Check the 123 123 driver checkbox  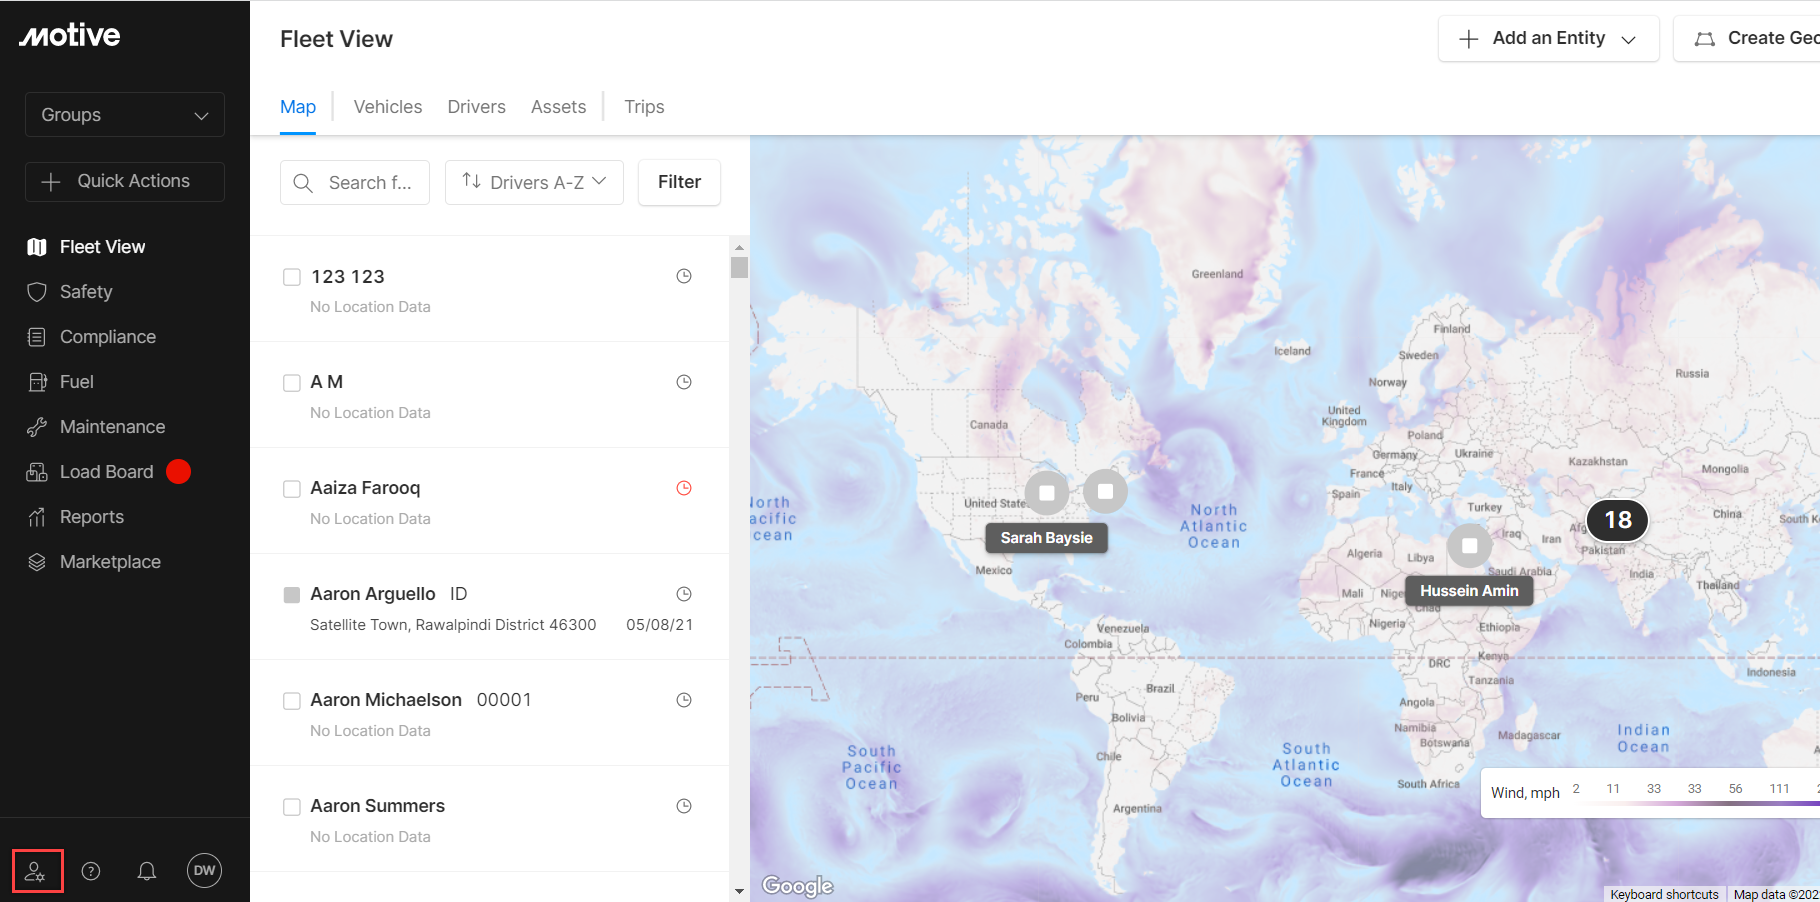point(292,277)
